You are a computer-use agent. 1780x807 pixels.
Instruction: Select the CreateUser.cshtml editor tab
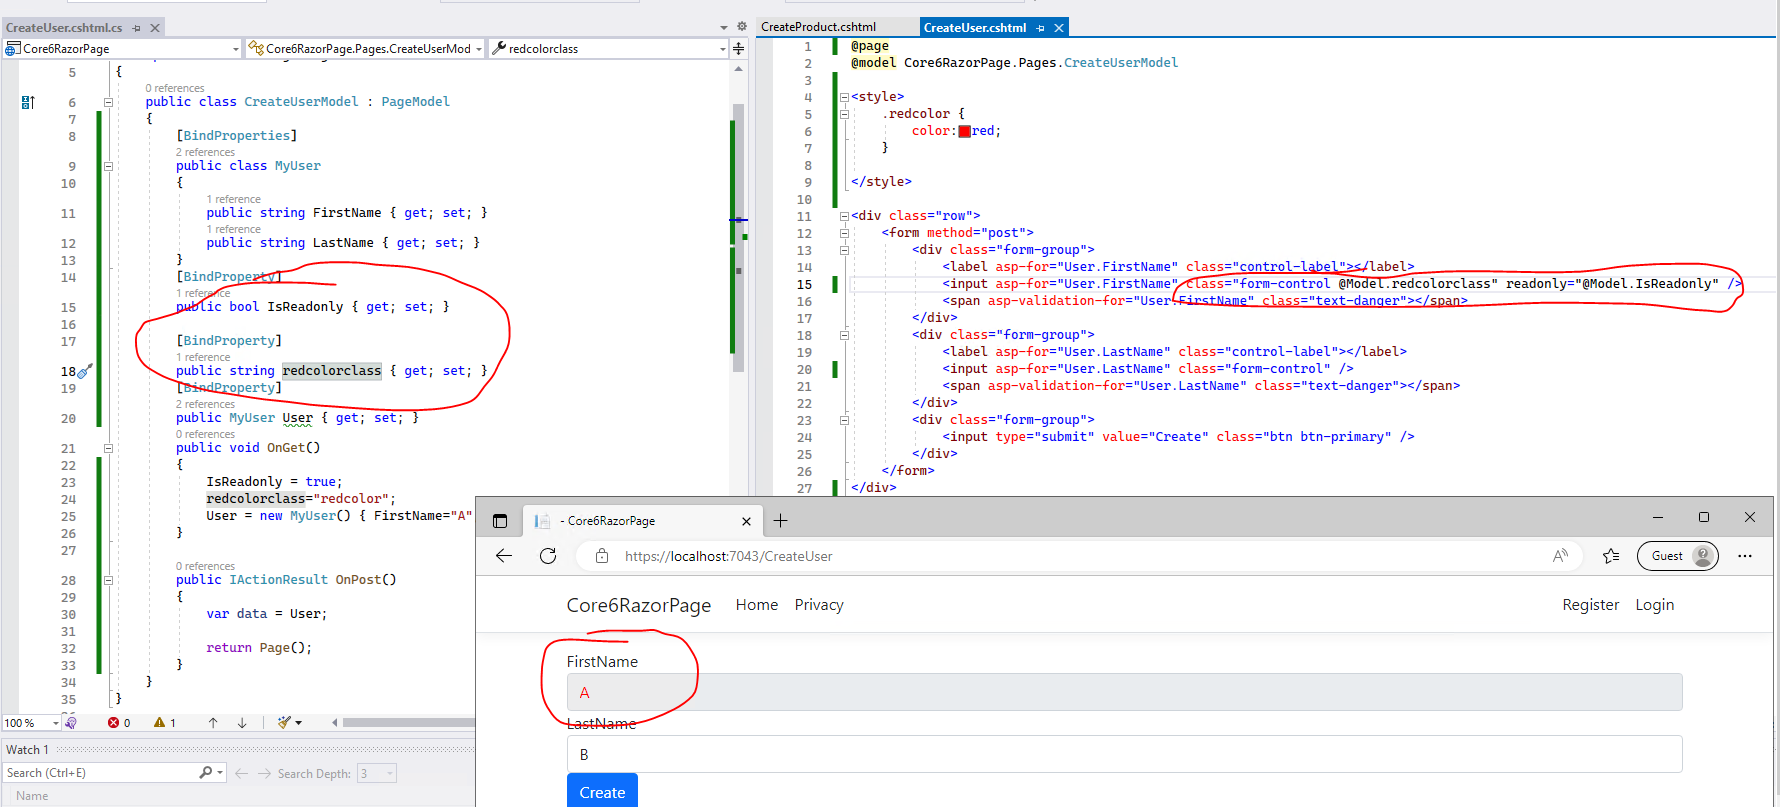point(975,28)
